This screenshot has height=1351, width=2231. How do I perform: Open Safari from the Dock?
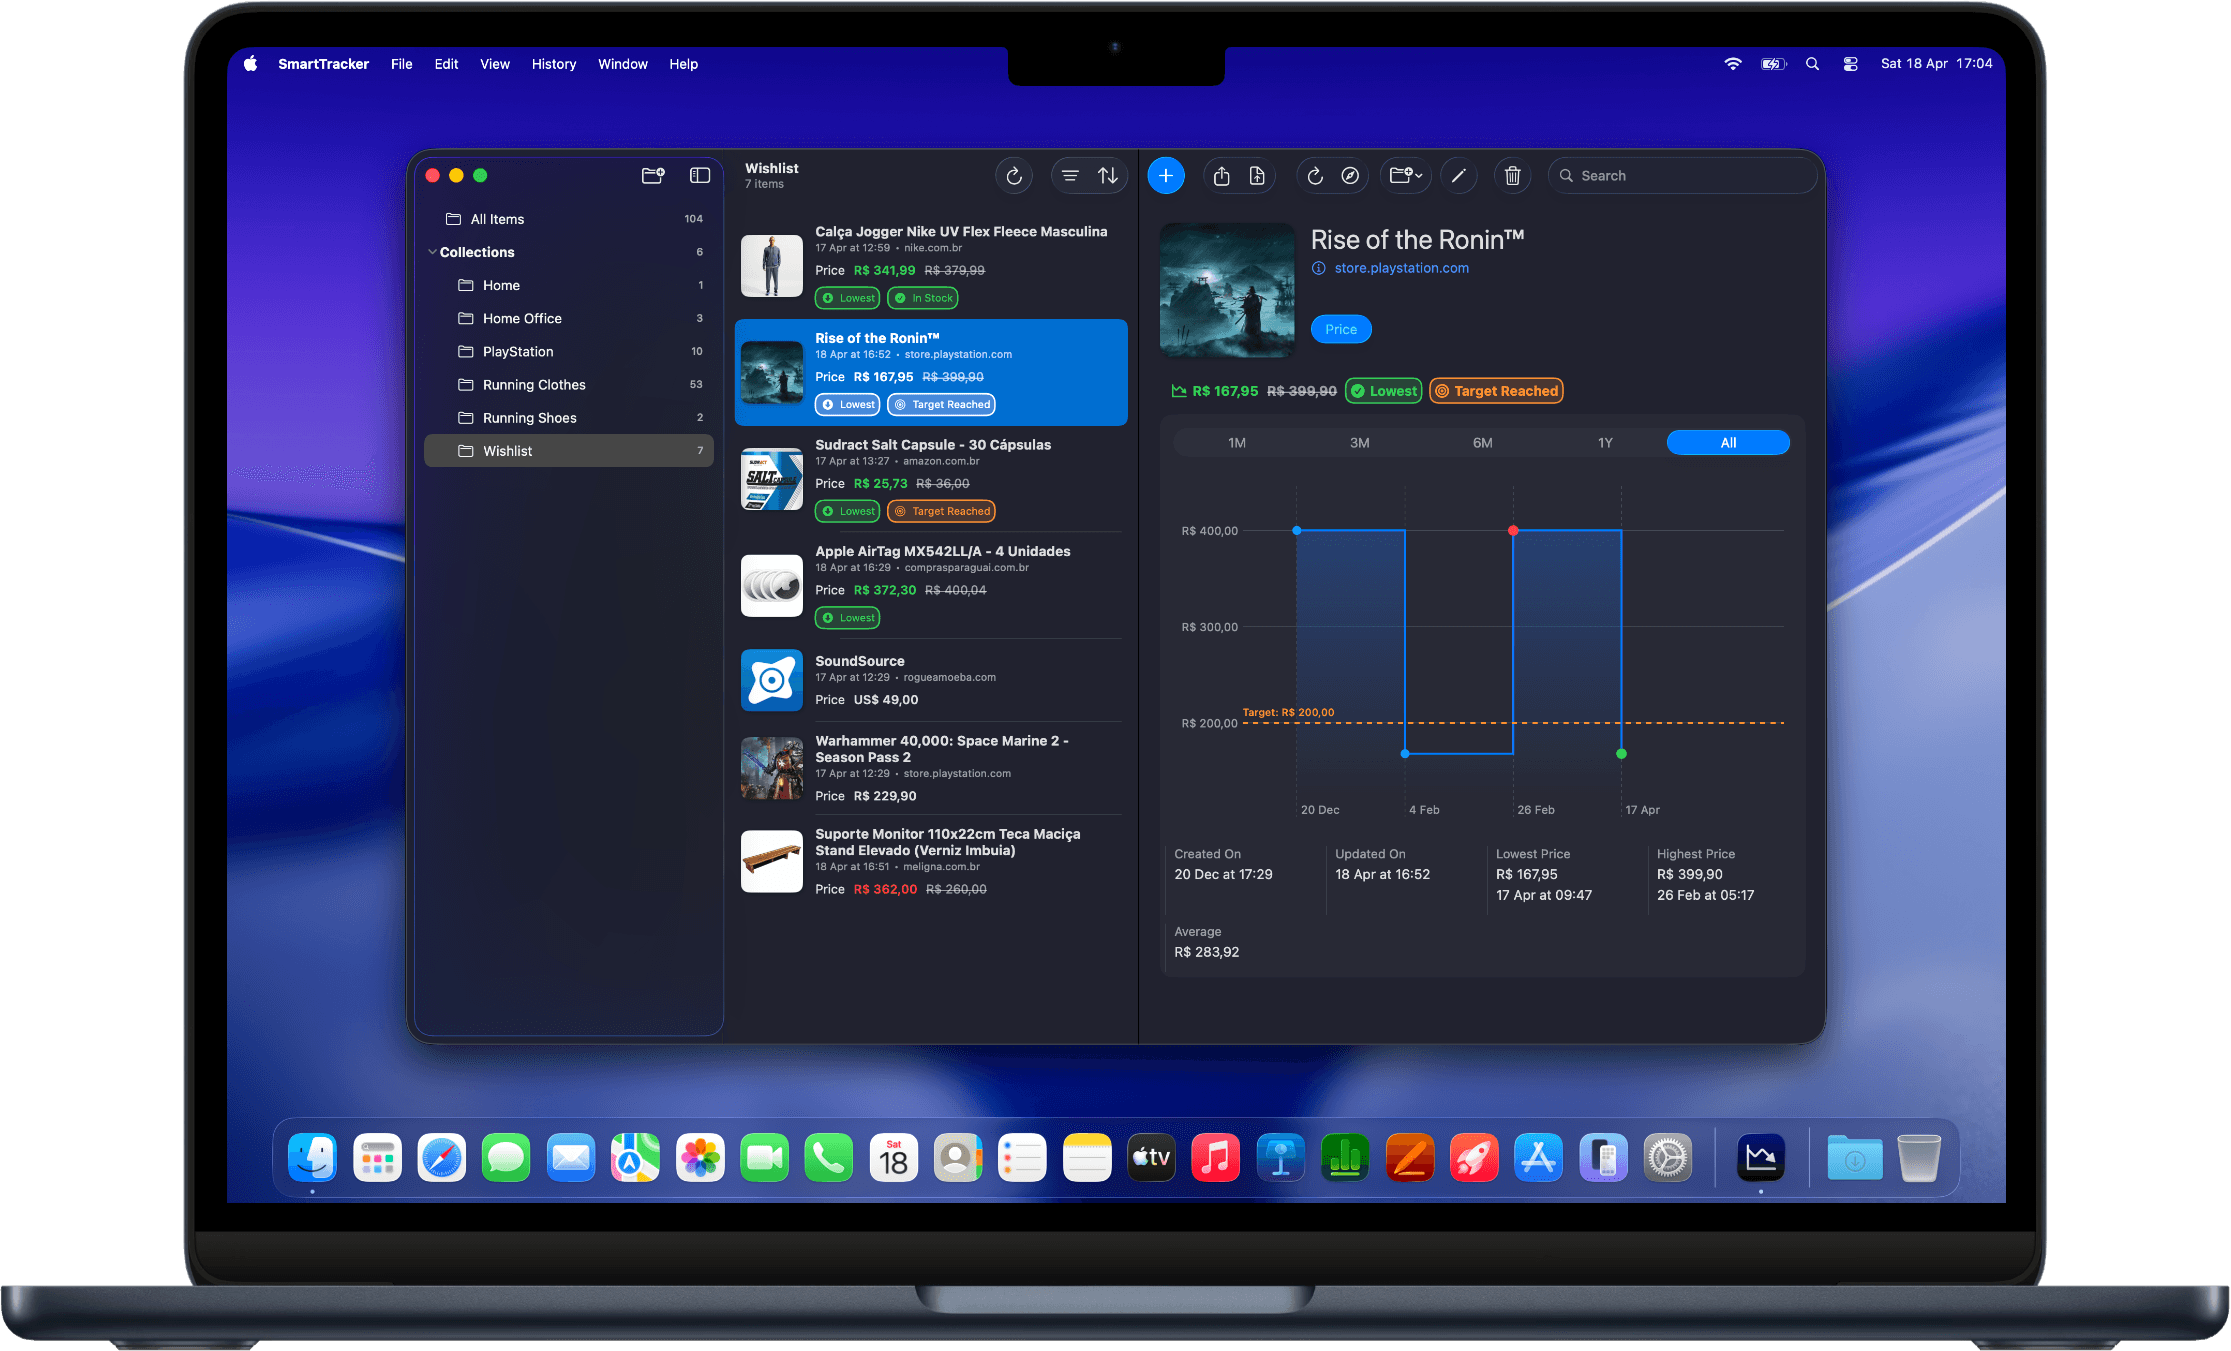click(x=442, y=1158)
